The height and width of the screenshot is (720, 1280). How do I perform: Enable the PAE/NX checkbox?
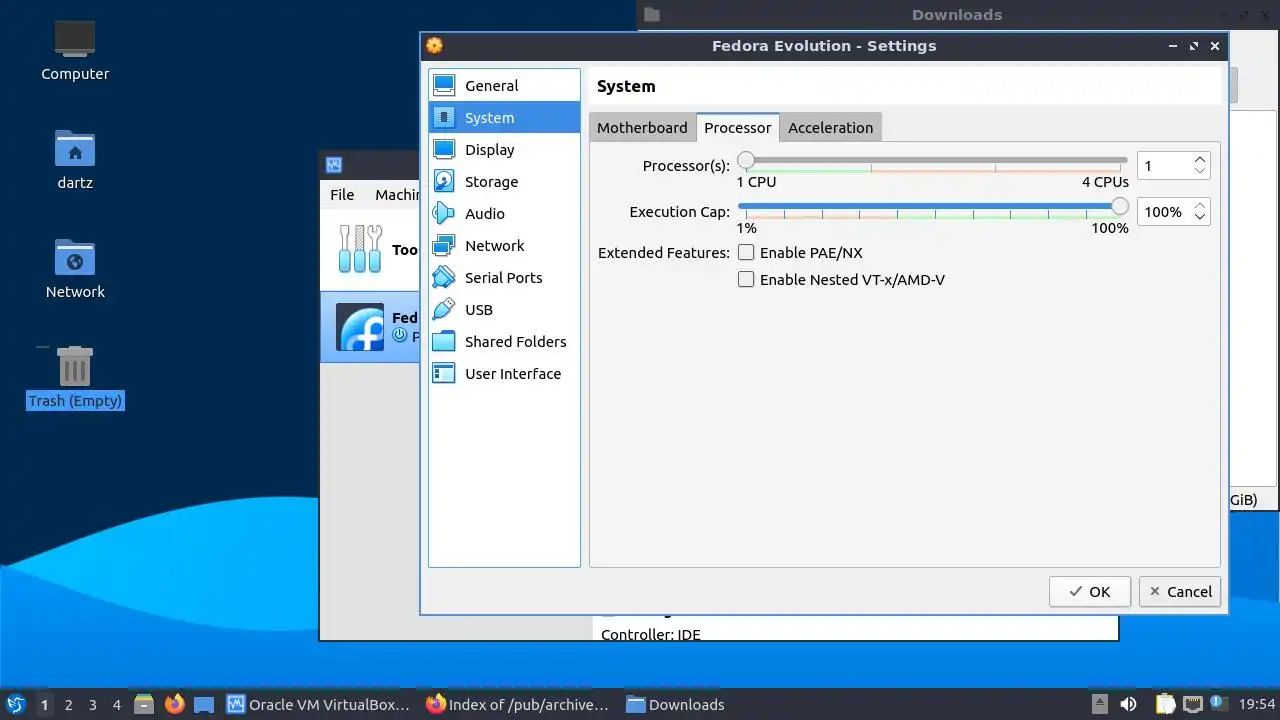pyautogui.click(x=746, y=252)
